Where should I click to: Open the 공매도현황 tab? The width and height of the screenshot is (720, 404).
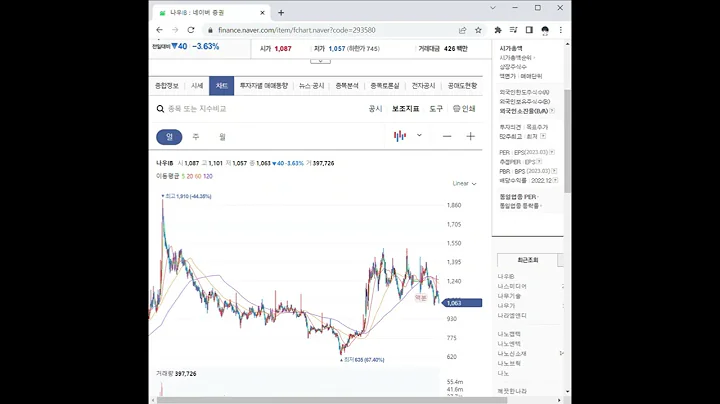[462, 86]
